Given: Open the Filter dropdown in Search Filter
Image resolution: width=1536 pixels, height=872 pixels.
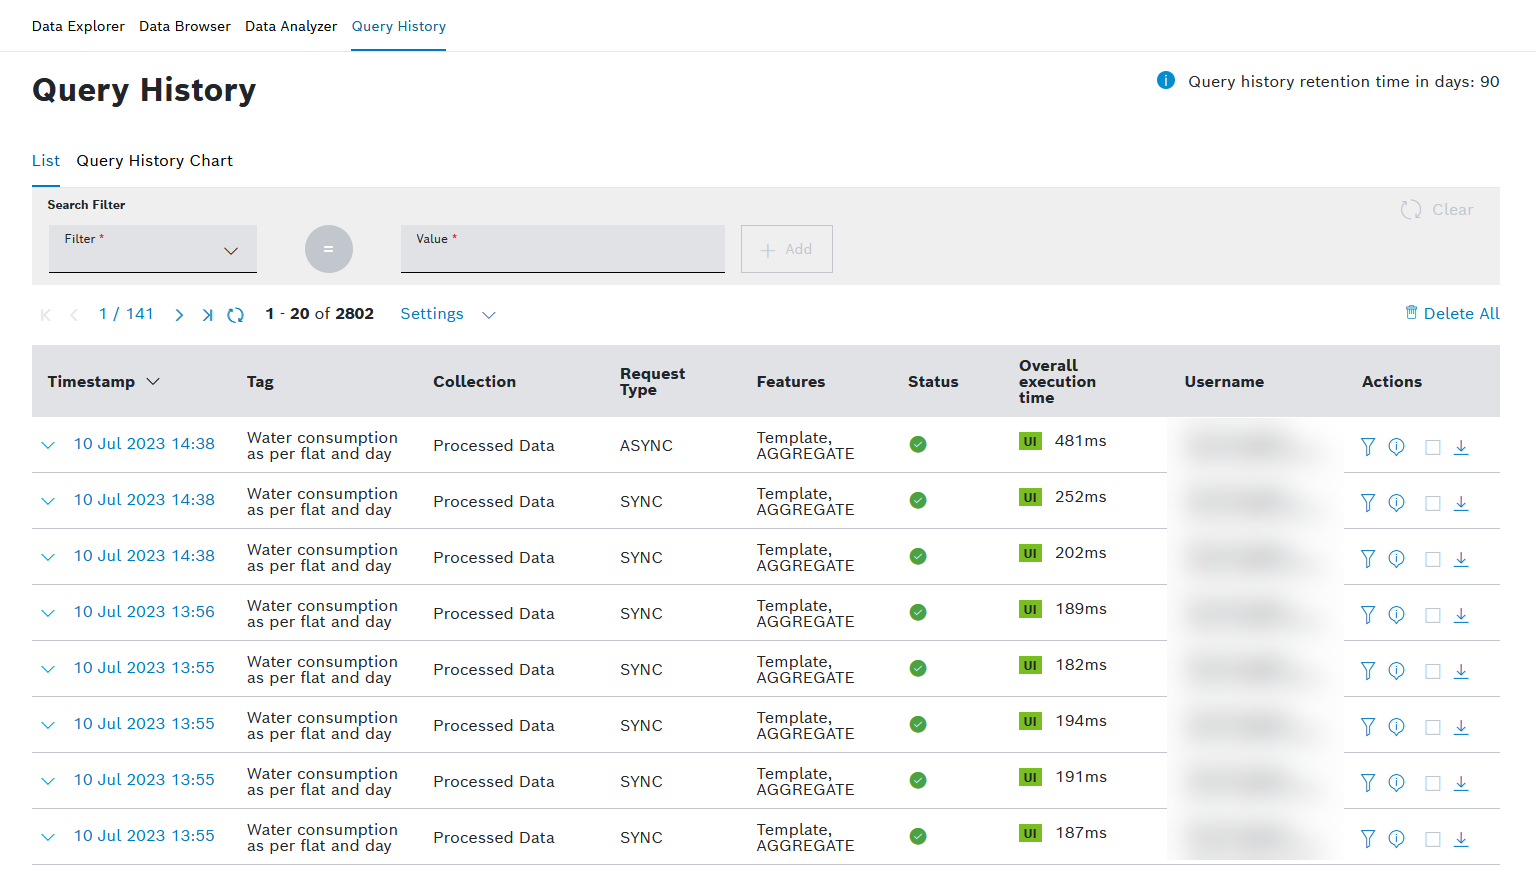Looking at the screenshot, I should click(153, 249).
